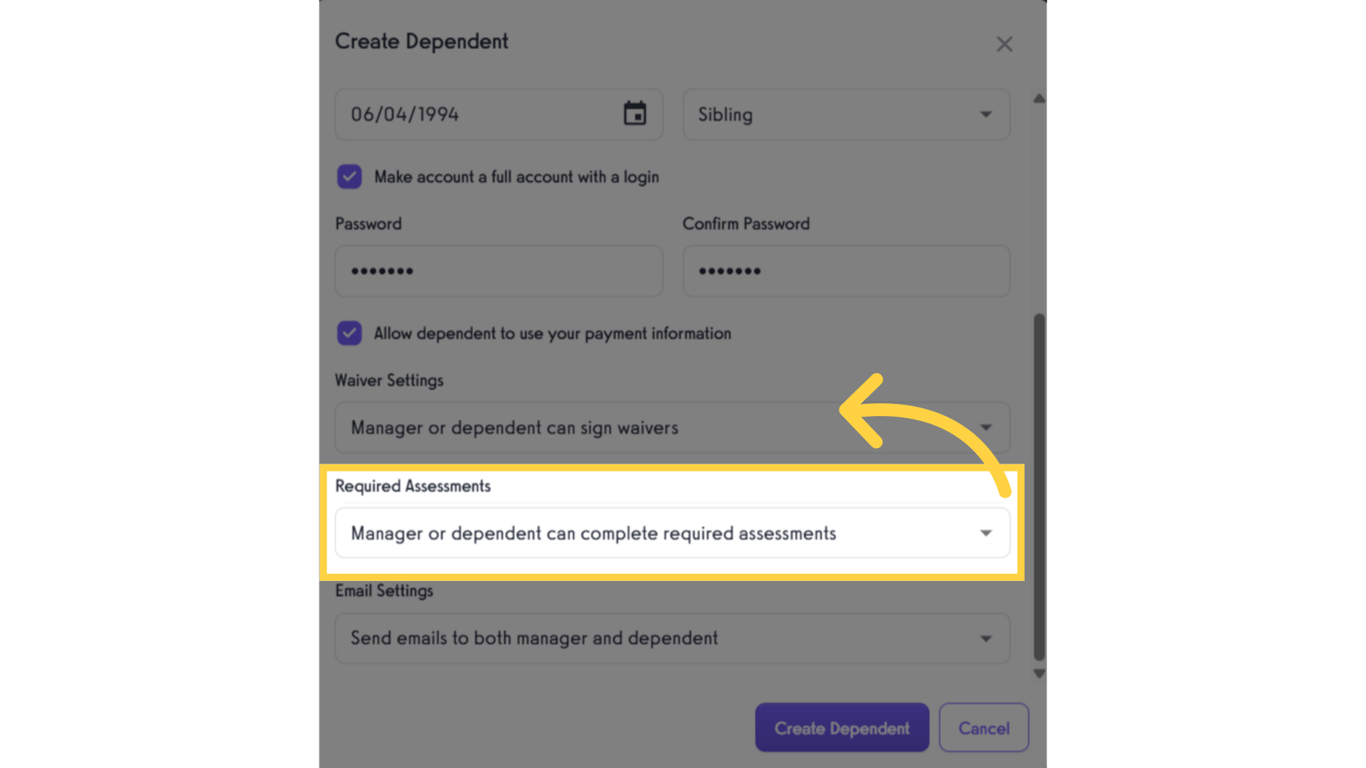This screenshot has width=1366, height=768.
Task: Click the Create Dependent button
Action: [842, 727]
